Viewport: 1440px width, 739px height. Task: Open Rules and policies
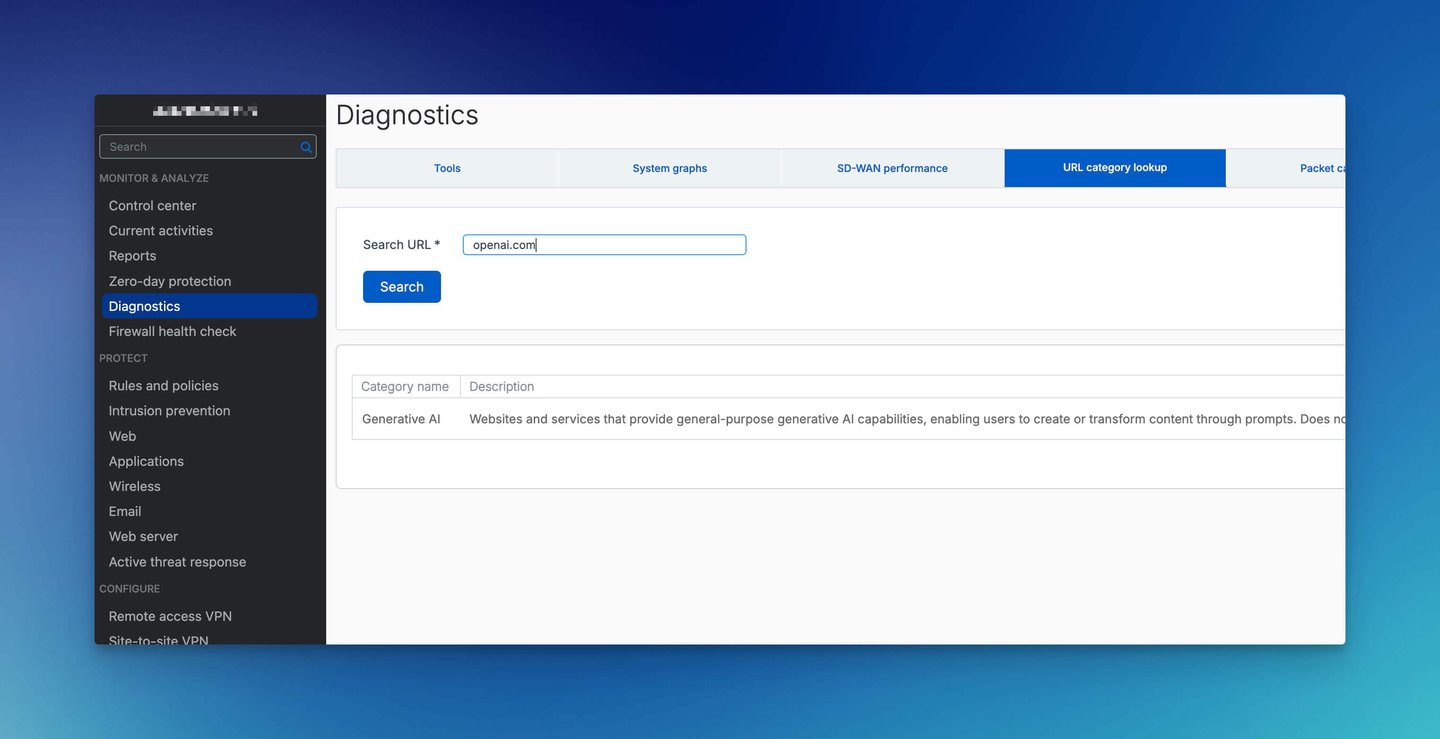click(x=164, y=386)
